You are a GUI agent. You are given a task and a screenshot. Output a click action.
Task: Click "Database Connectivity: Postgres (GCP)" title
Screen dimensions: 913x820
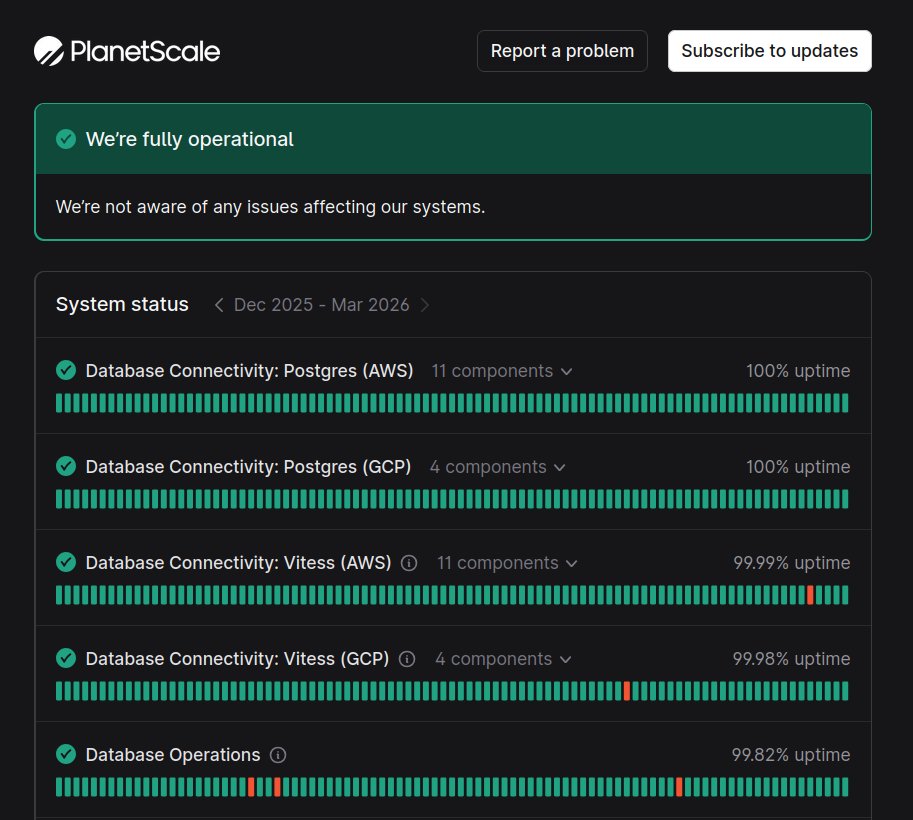pyautogui.click(x=248, y=467)
